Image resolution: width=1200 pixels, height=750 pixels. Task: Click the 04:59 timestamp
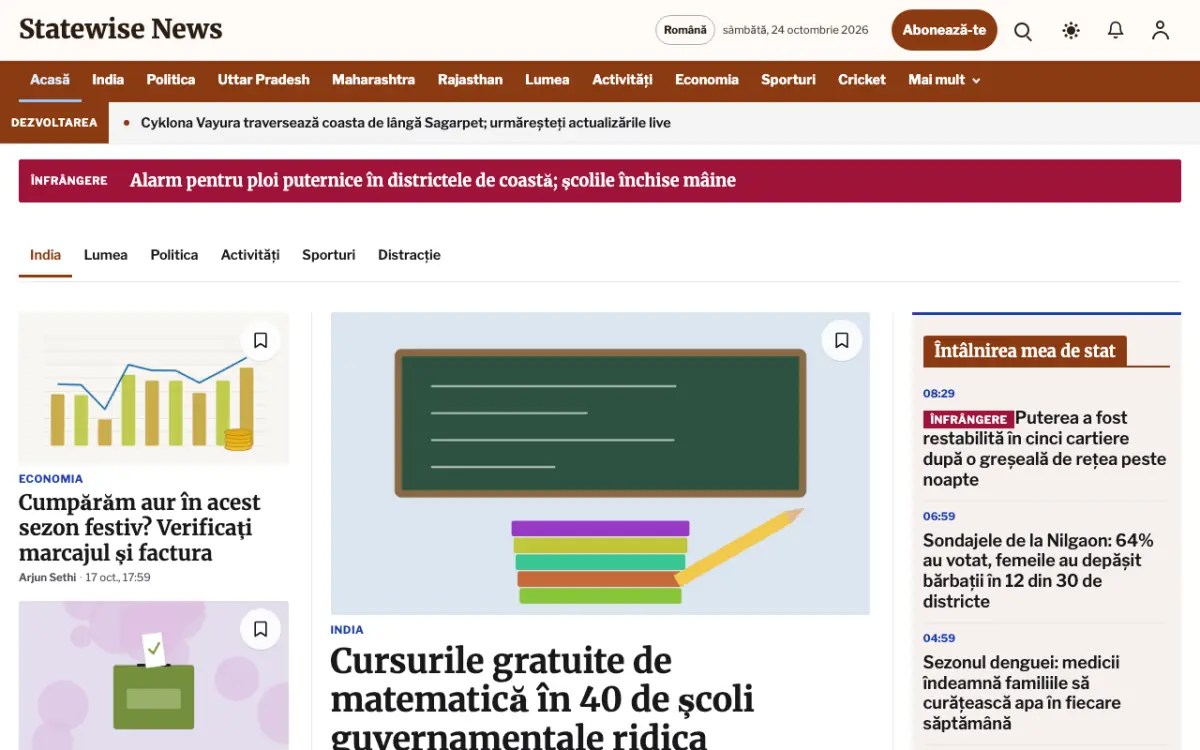pyautogui.click(x=939, y=638)
